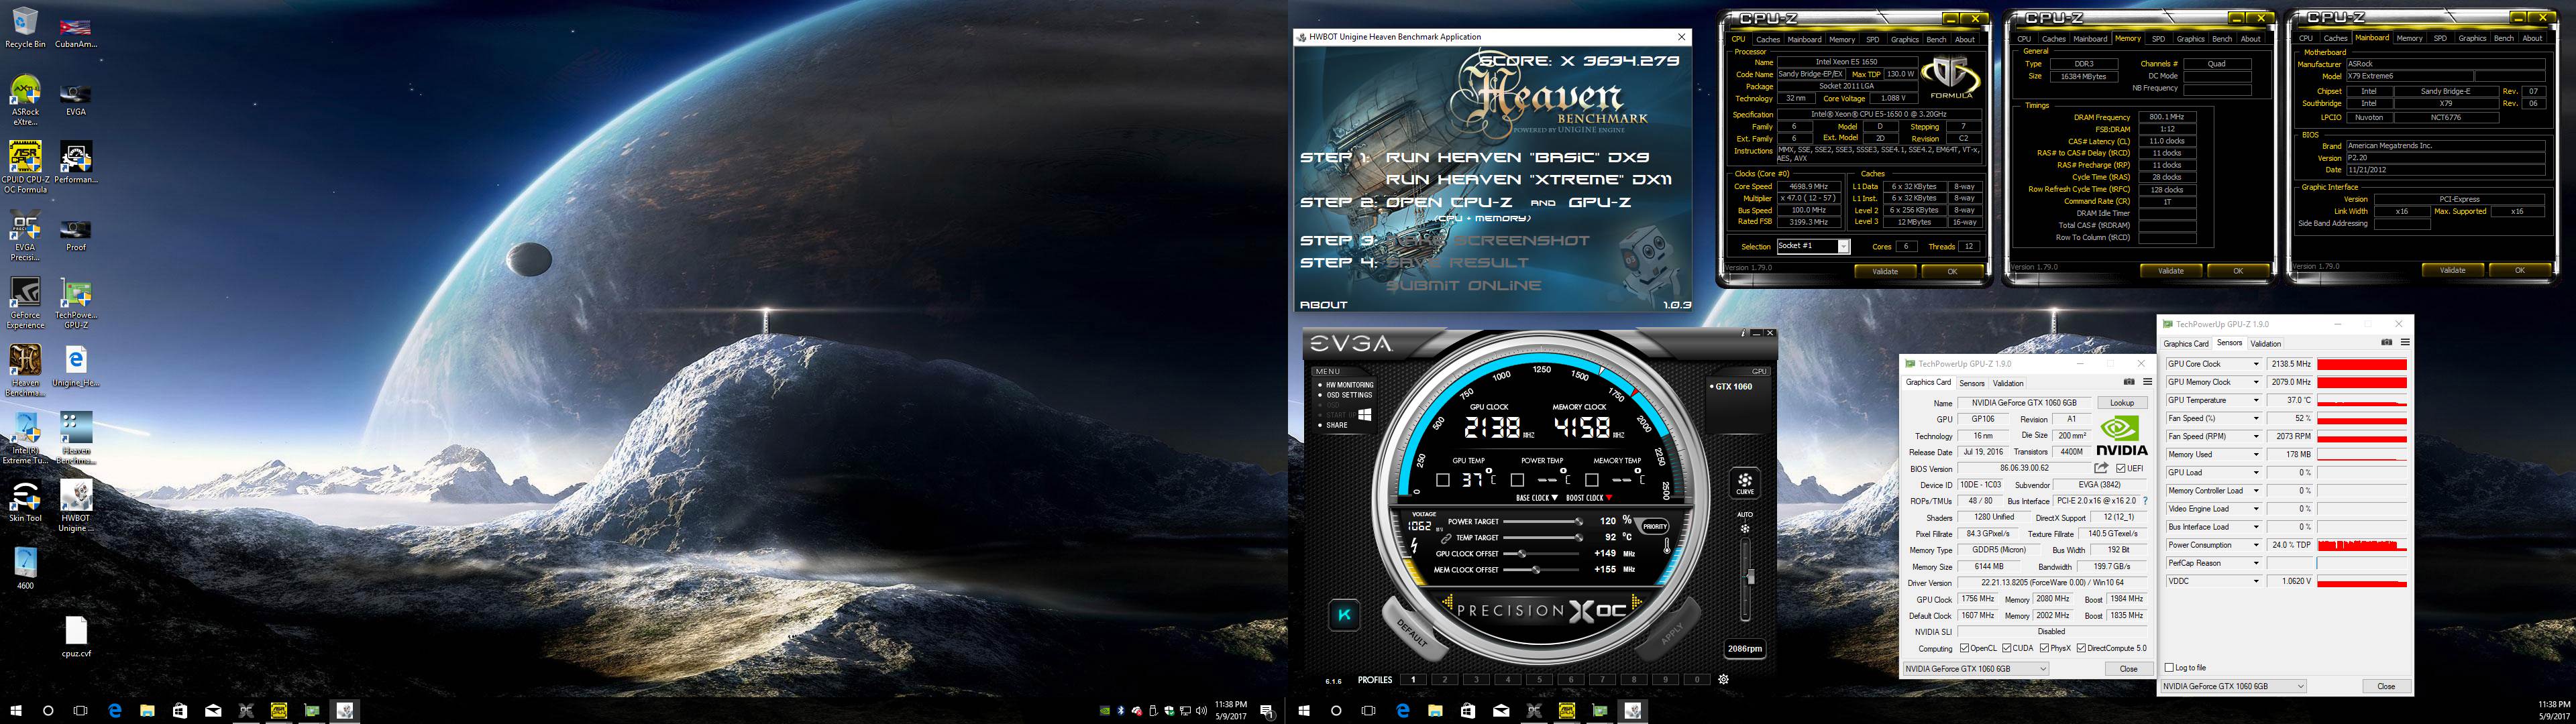Click the Bus Interface question mark icon
Screen dimensions: 2576x724
click(x=2145, y=501)
